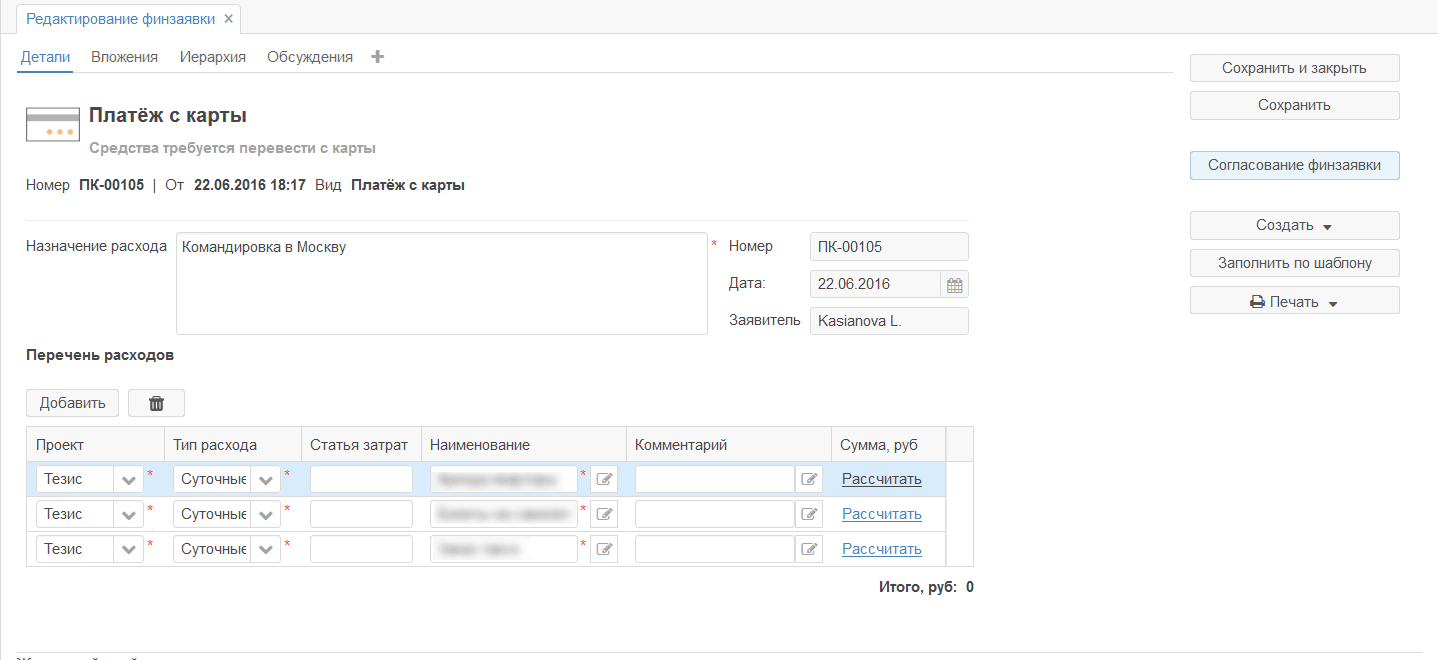Click the Статья затрат column header

pos(361,445)
